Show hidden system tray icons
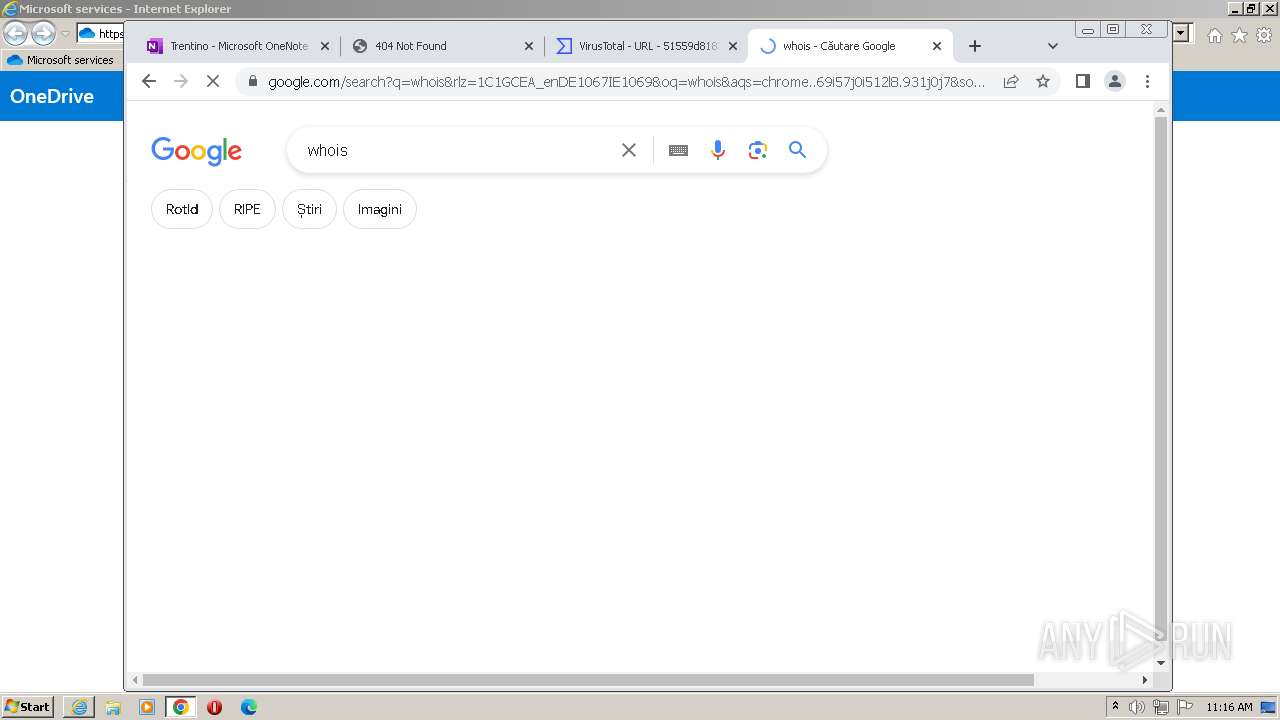The image size is (1280, 720). (x=1115, y=707)
